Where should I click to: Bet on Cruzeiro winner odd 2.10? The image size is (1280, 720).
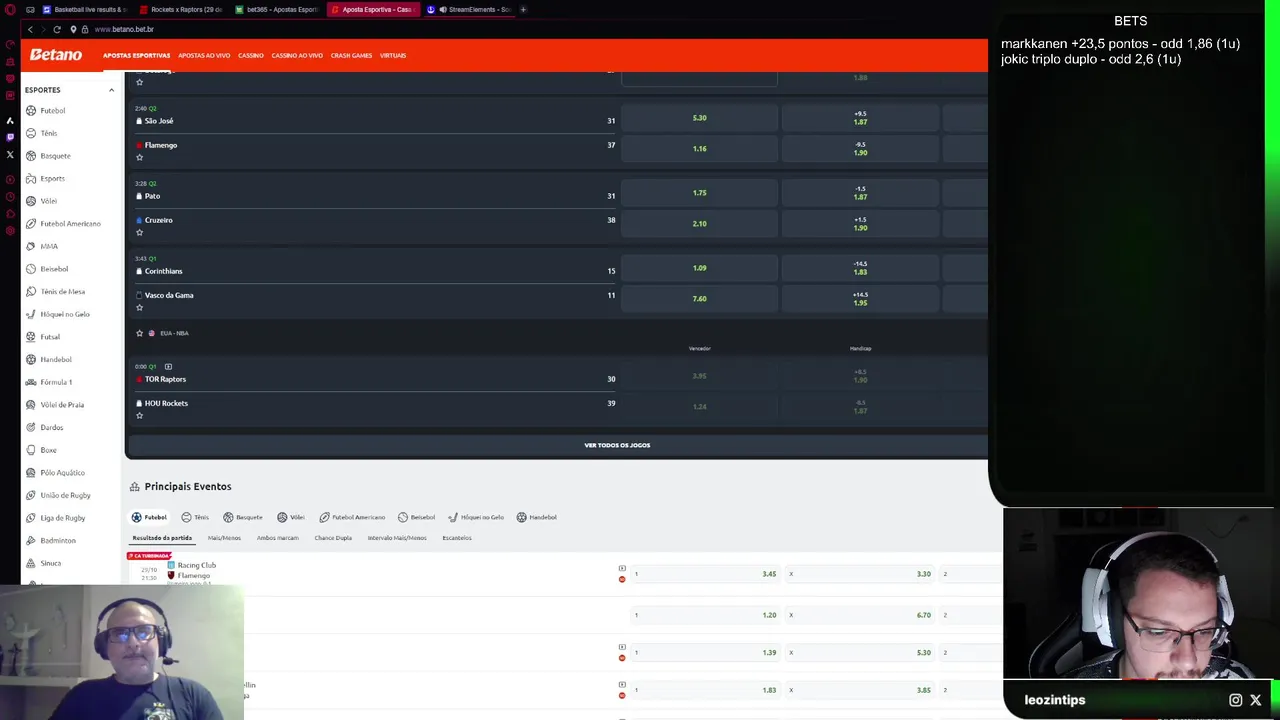coord(699,224)
